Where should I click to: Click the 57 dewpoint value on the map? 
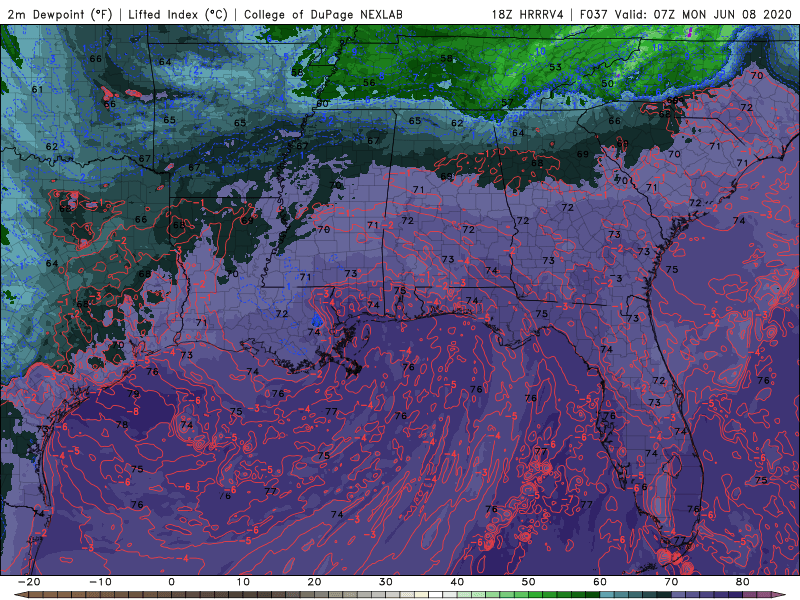click(x=507, y=103)
